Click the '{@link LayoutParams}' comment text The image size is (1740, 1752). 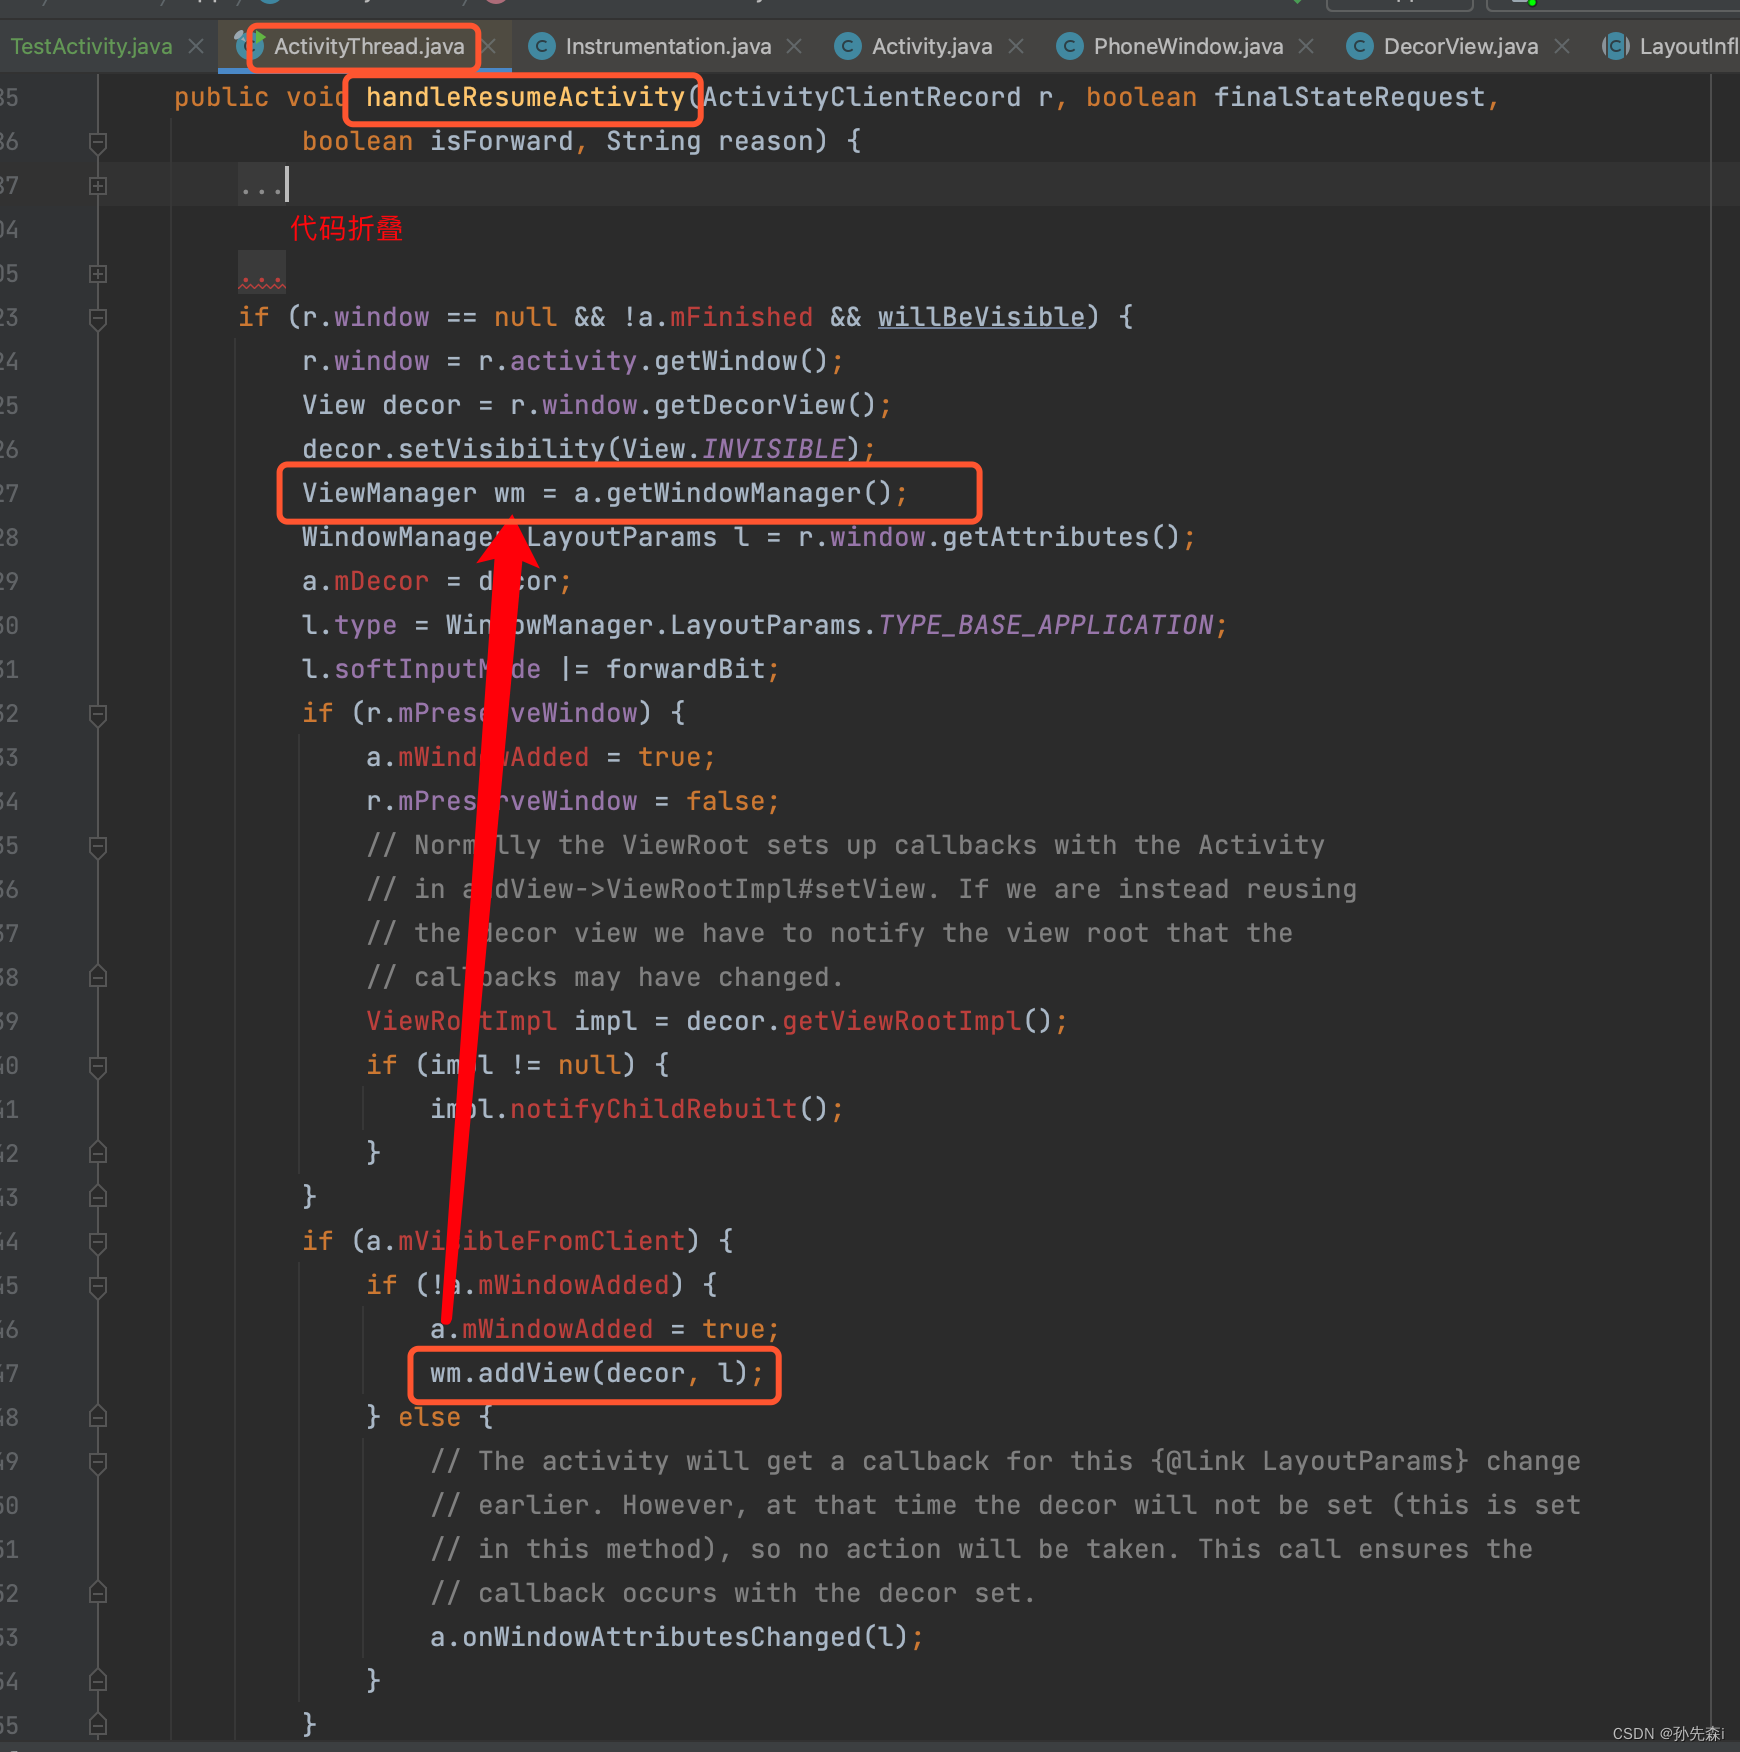(x=1309, y=1462)
